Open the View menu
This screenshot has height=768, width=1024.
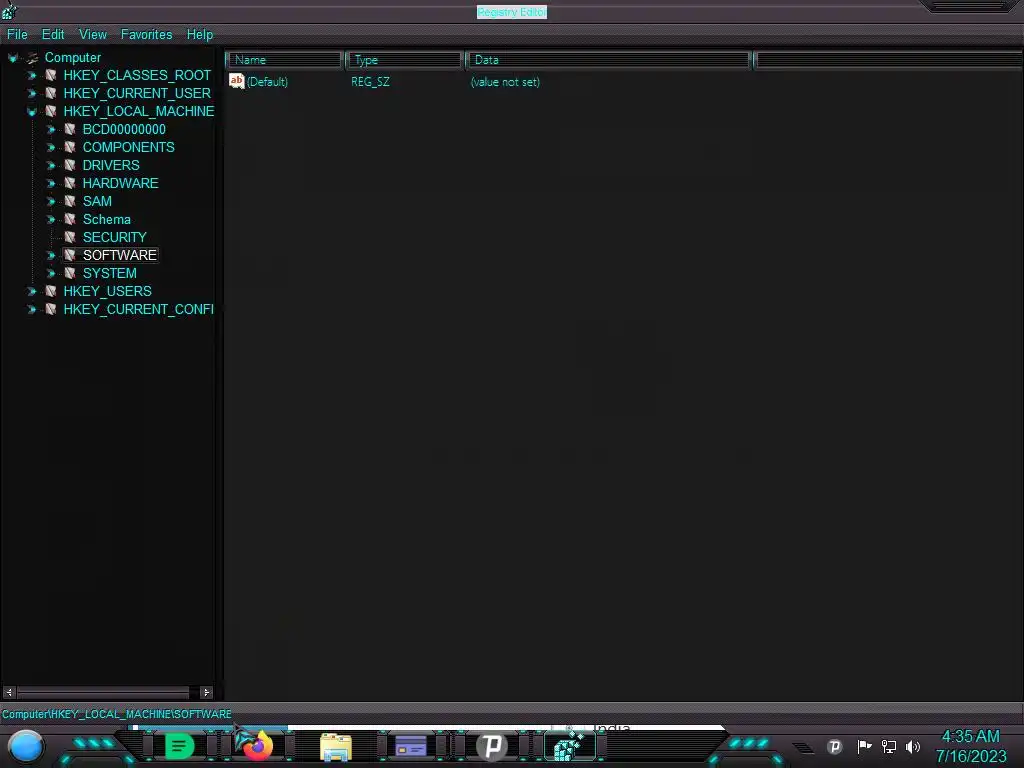point(93,35)
